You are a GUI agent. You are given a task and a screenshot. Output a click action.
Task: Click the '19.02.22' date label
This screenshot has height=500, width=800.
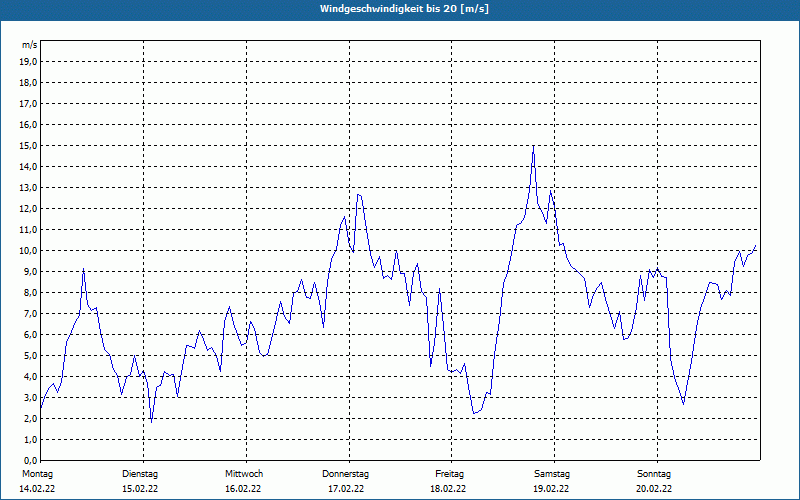551,489
